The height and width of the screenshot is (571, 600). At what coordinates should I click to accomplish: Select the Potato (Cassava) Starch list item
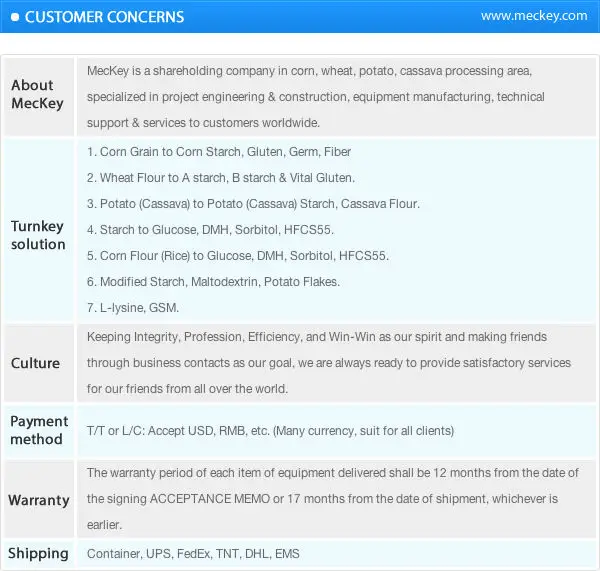[x=253, y=204]
